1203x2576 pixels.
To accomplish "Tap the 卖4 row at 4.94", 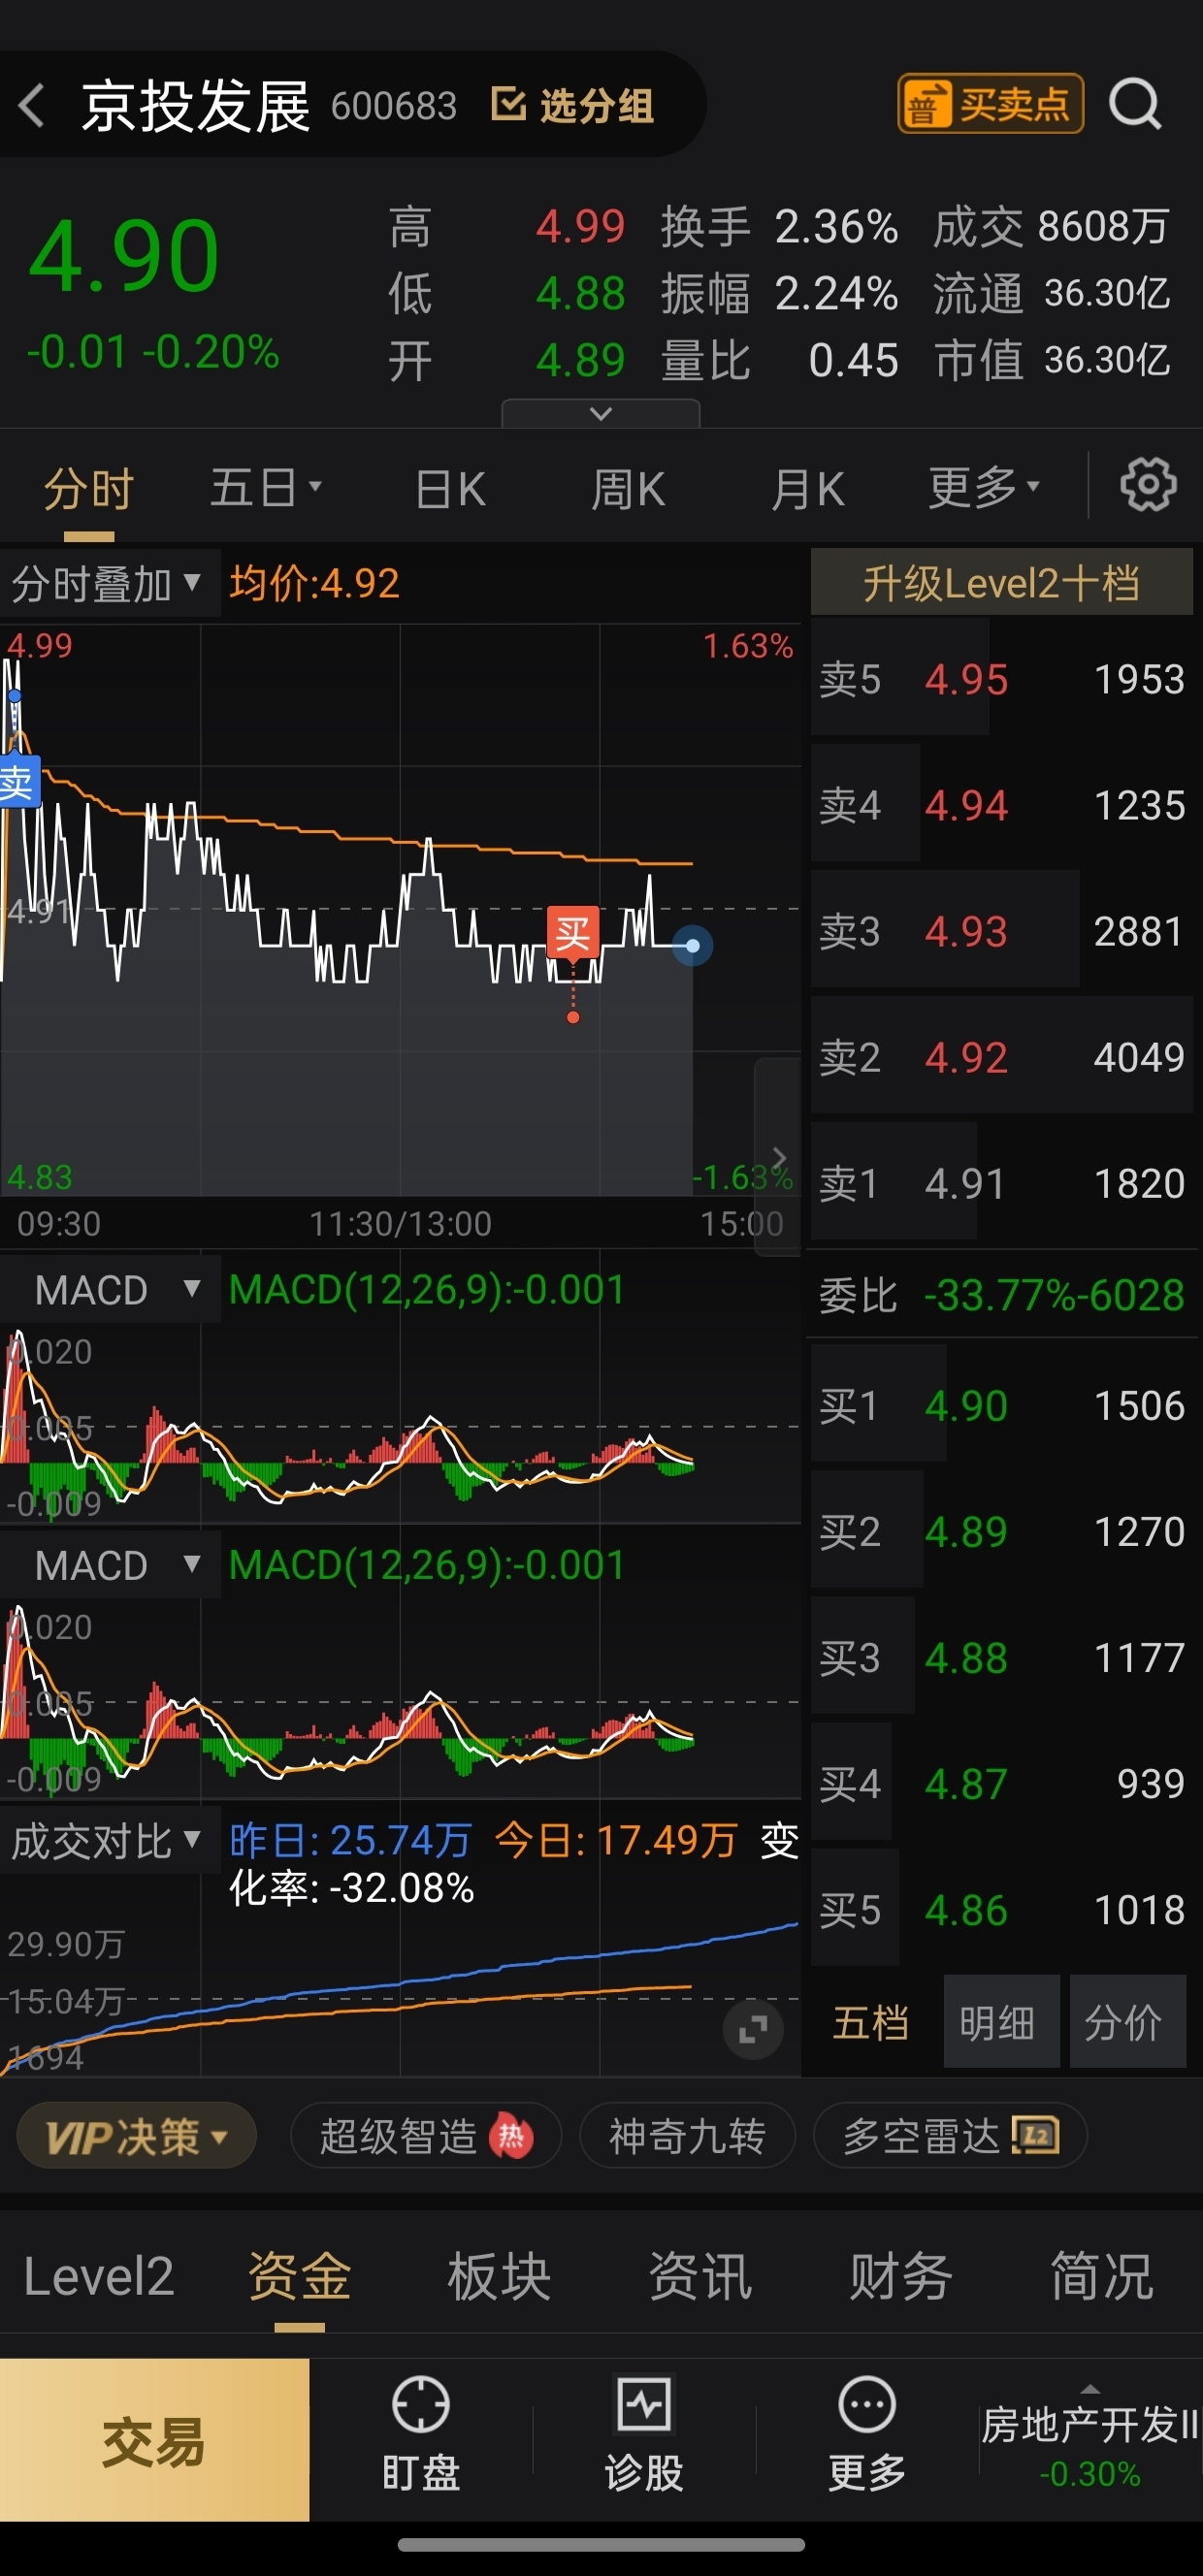I will [1003, 805].
